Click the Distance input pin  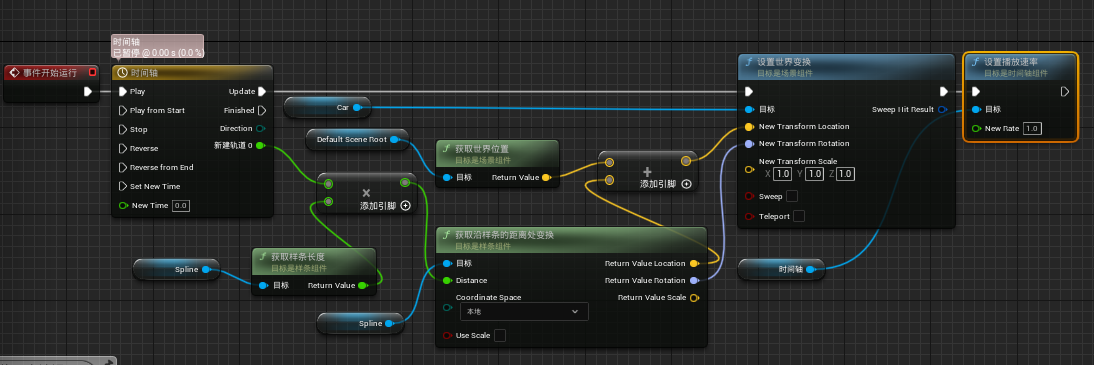click(x=447, y=281)
